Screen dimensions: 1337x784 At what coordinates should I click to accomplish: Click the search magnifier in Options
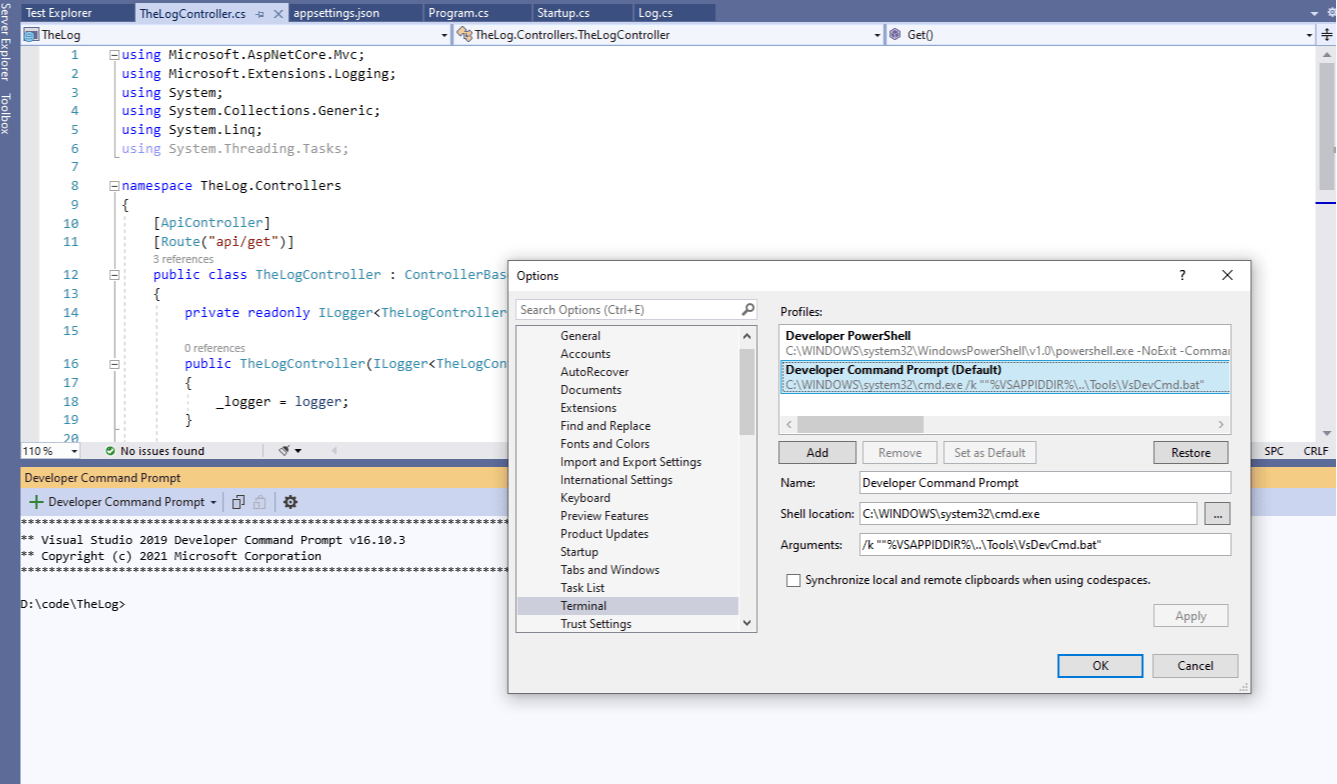(748, 310)
